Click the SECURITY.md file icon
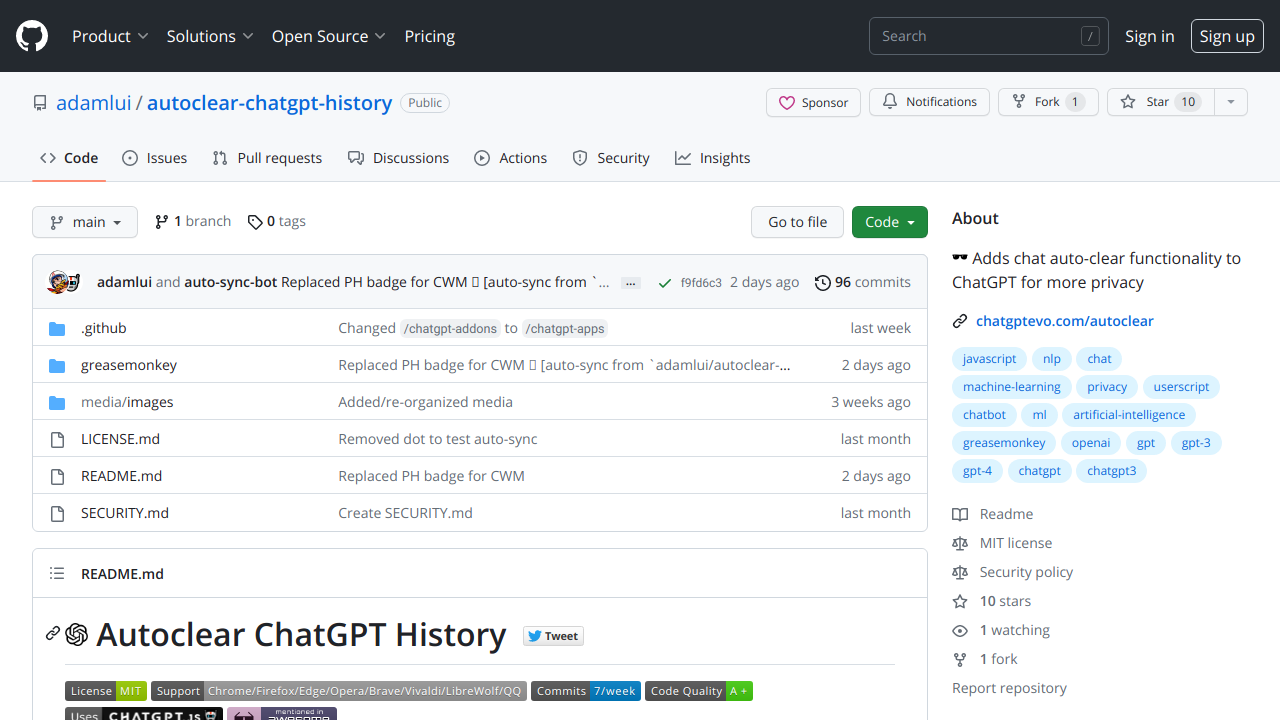Image resolution: width=1280 pixels, height=720 pixels. [x=57, y=513]
